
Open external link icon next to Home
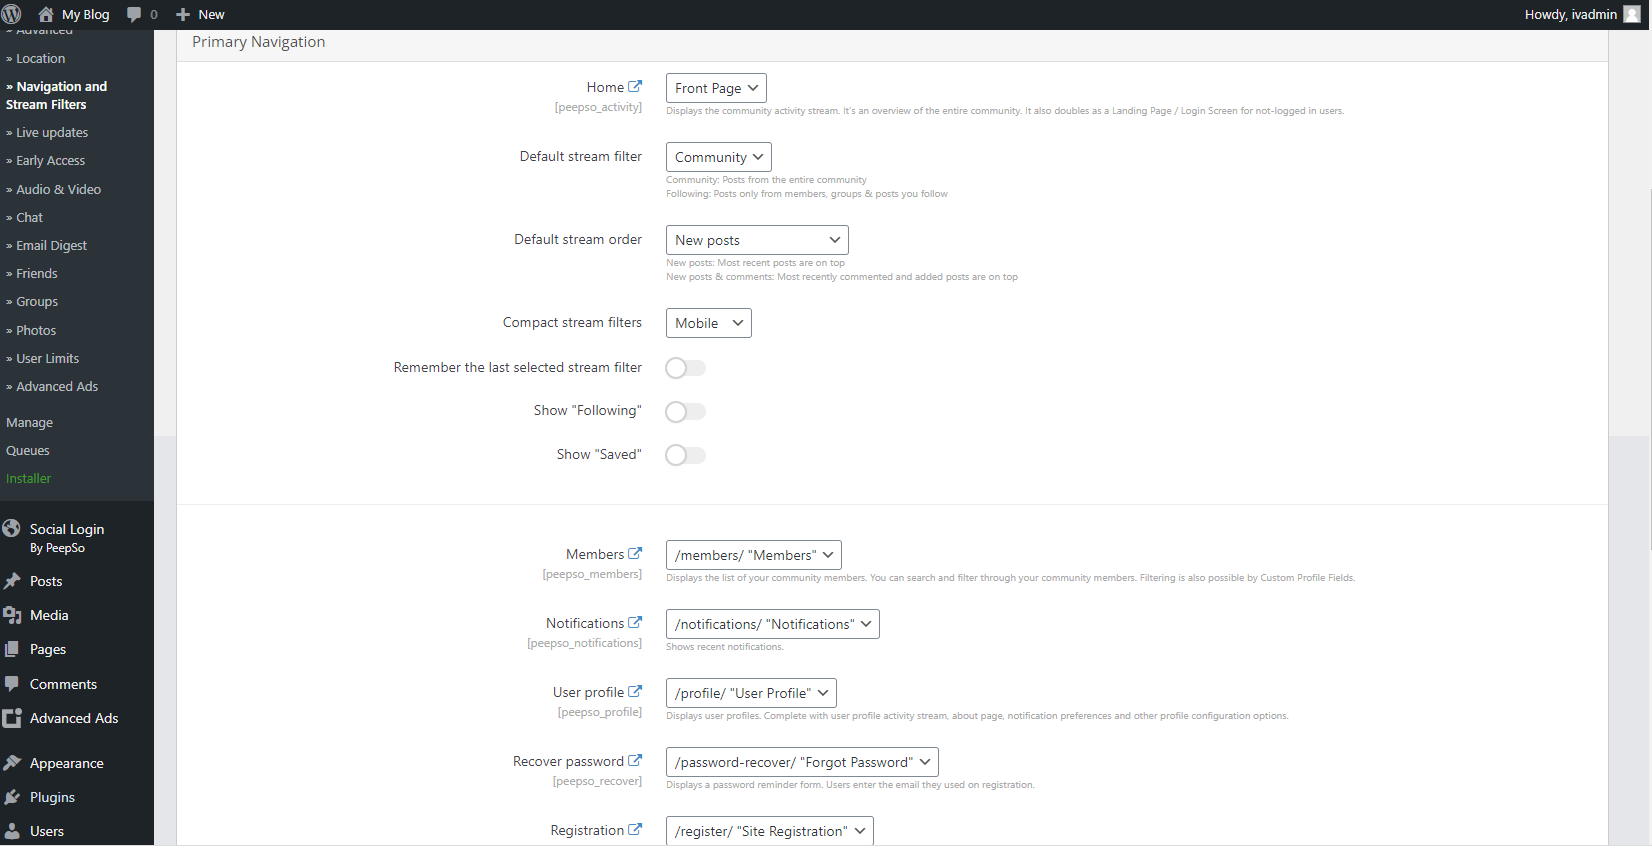click(635, 86)
